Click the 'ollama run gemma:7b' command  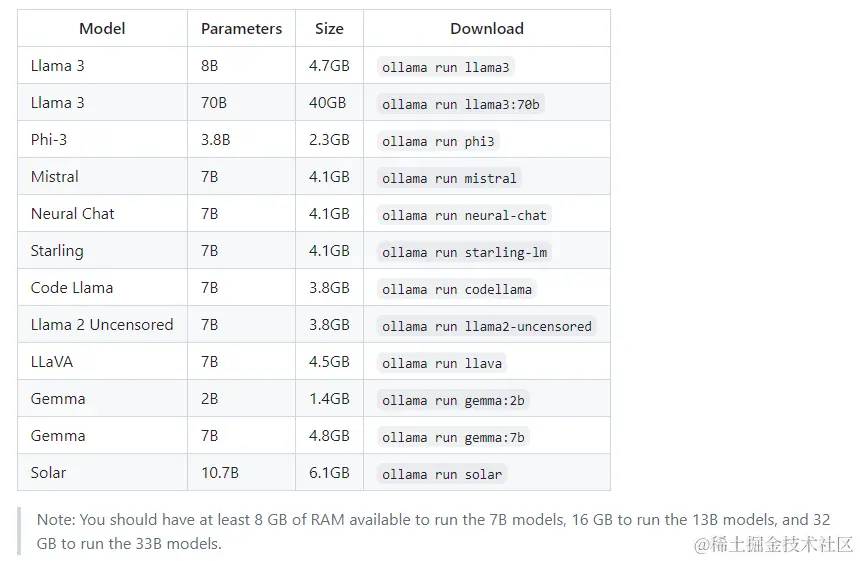pos(453,437)
